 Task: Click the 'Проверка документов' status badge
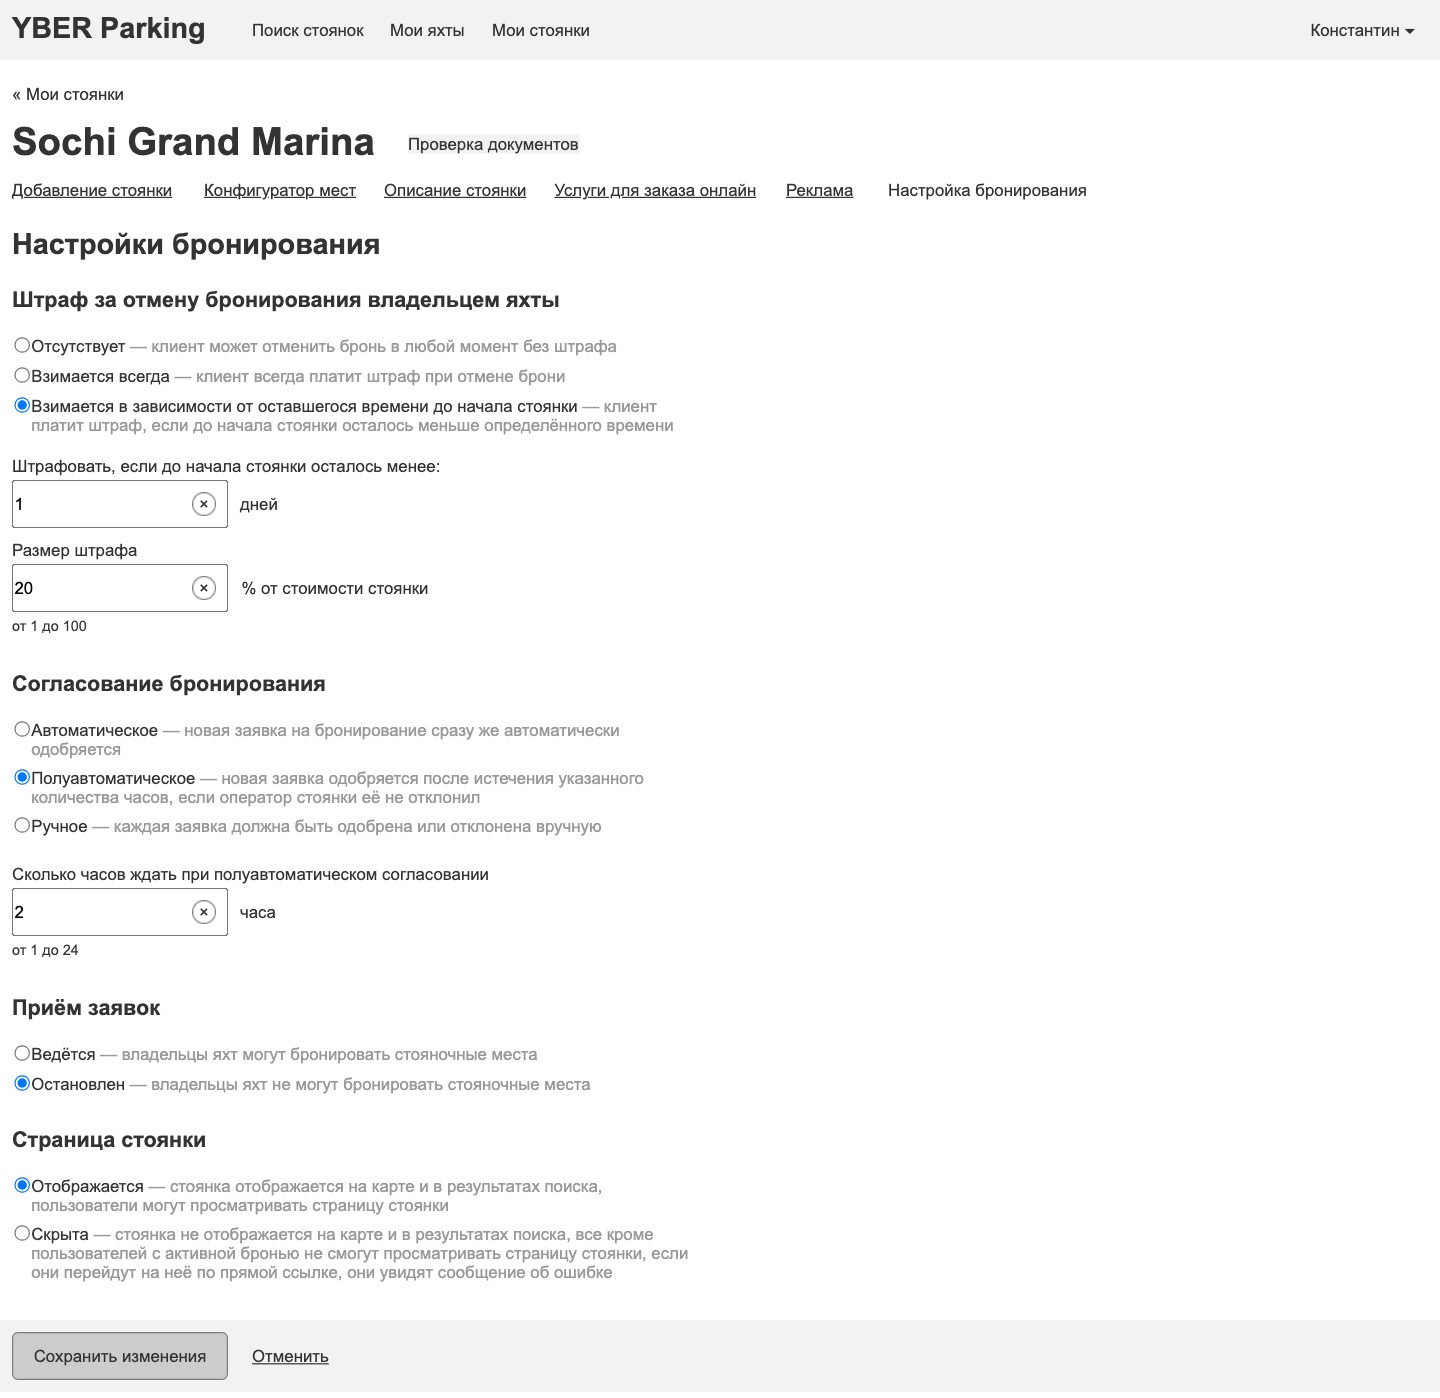pos(493,145)
